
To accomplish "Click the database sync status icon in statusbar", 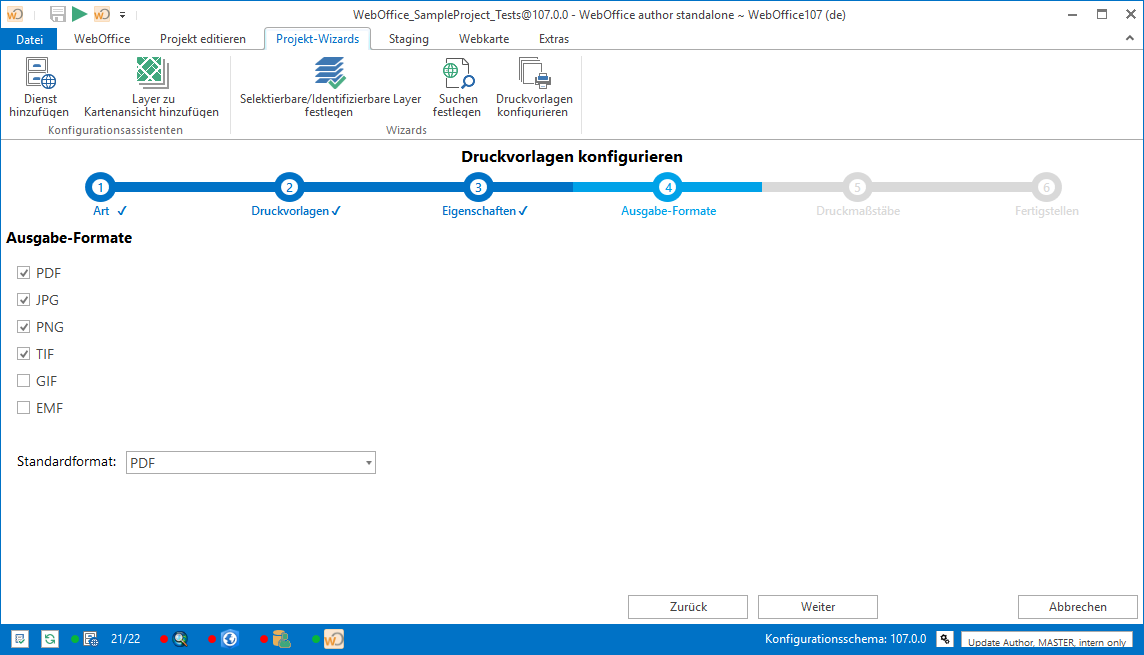I will (x=49, y=638).
